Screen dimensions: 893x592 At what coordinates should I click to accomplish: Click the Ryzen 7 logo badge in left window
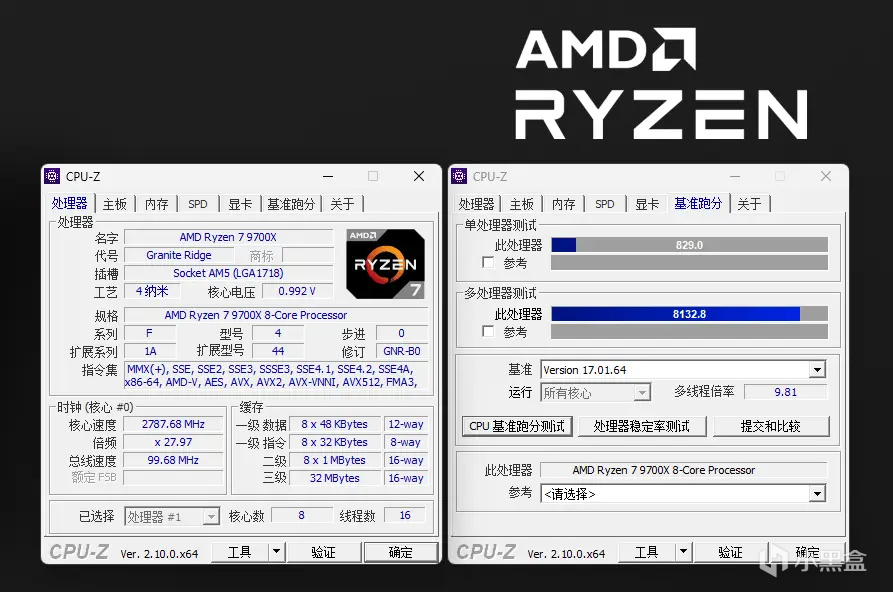pos(386,264)
